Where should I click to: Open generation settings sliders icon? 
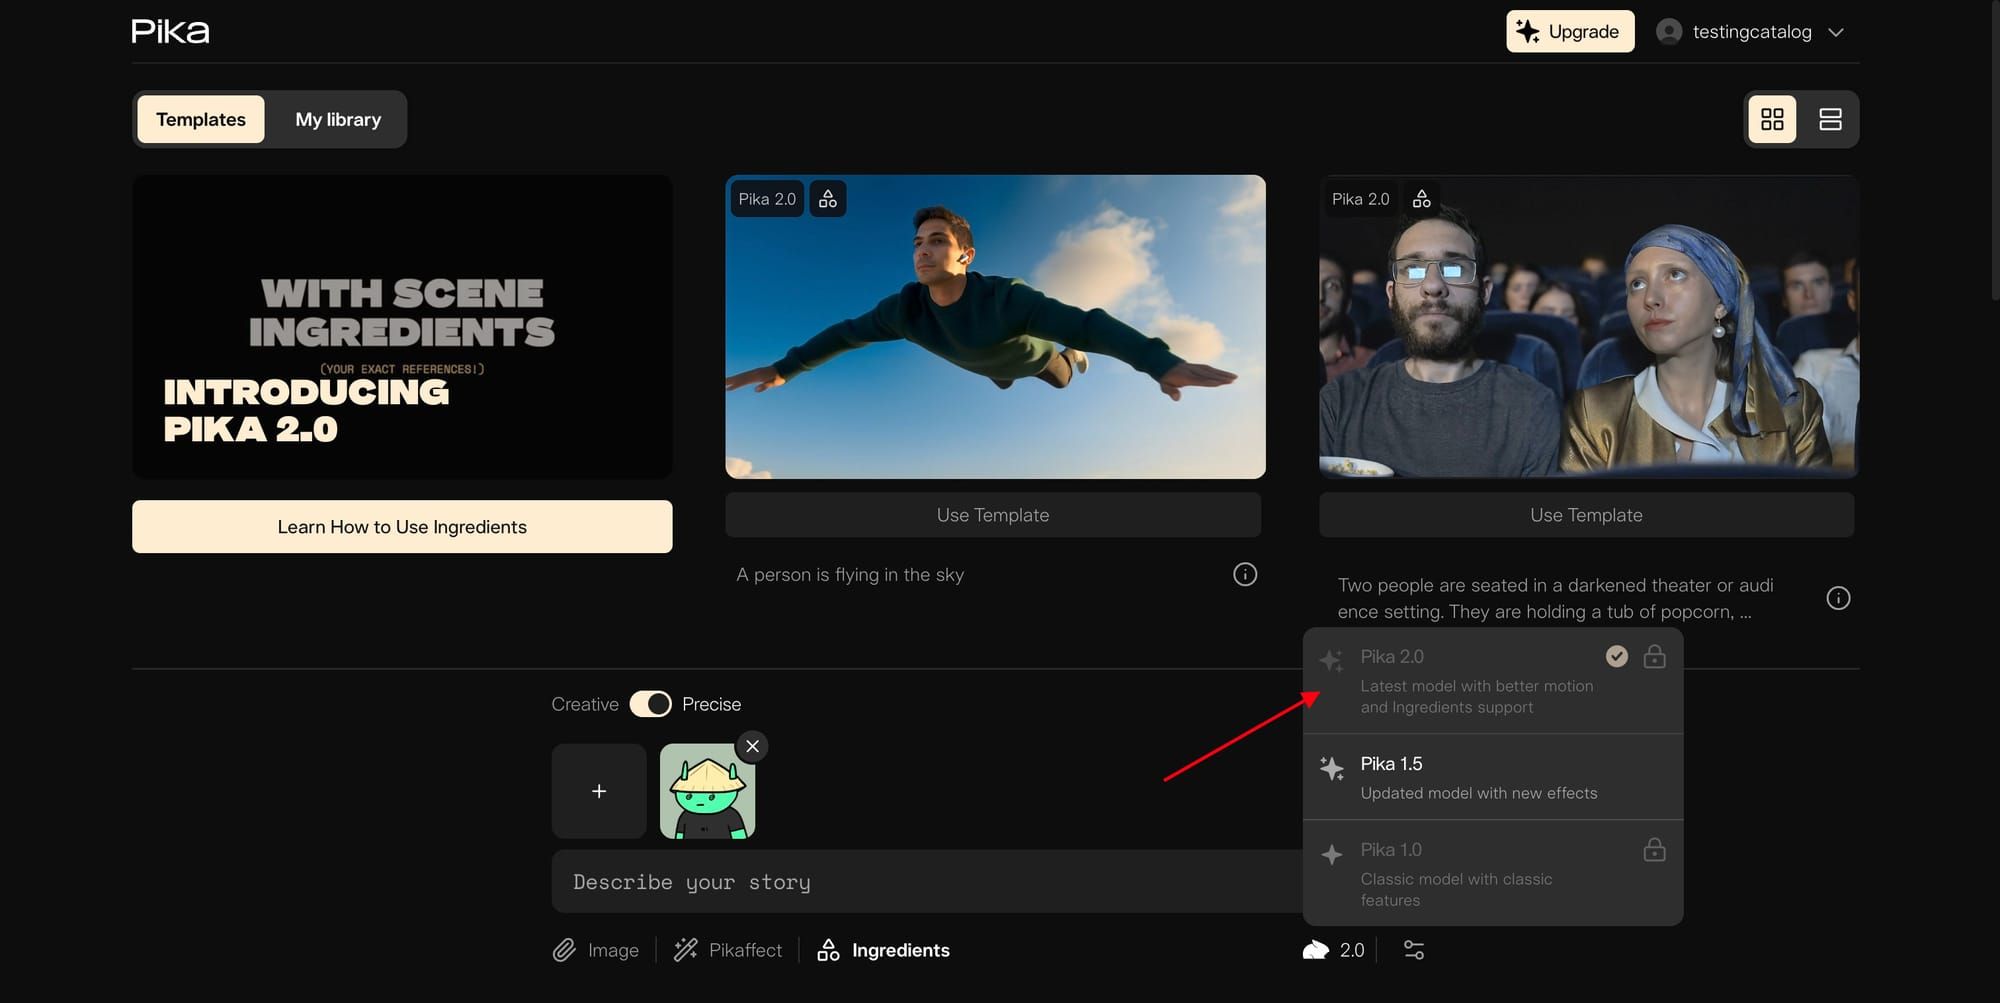[1414, 950]
